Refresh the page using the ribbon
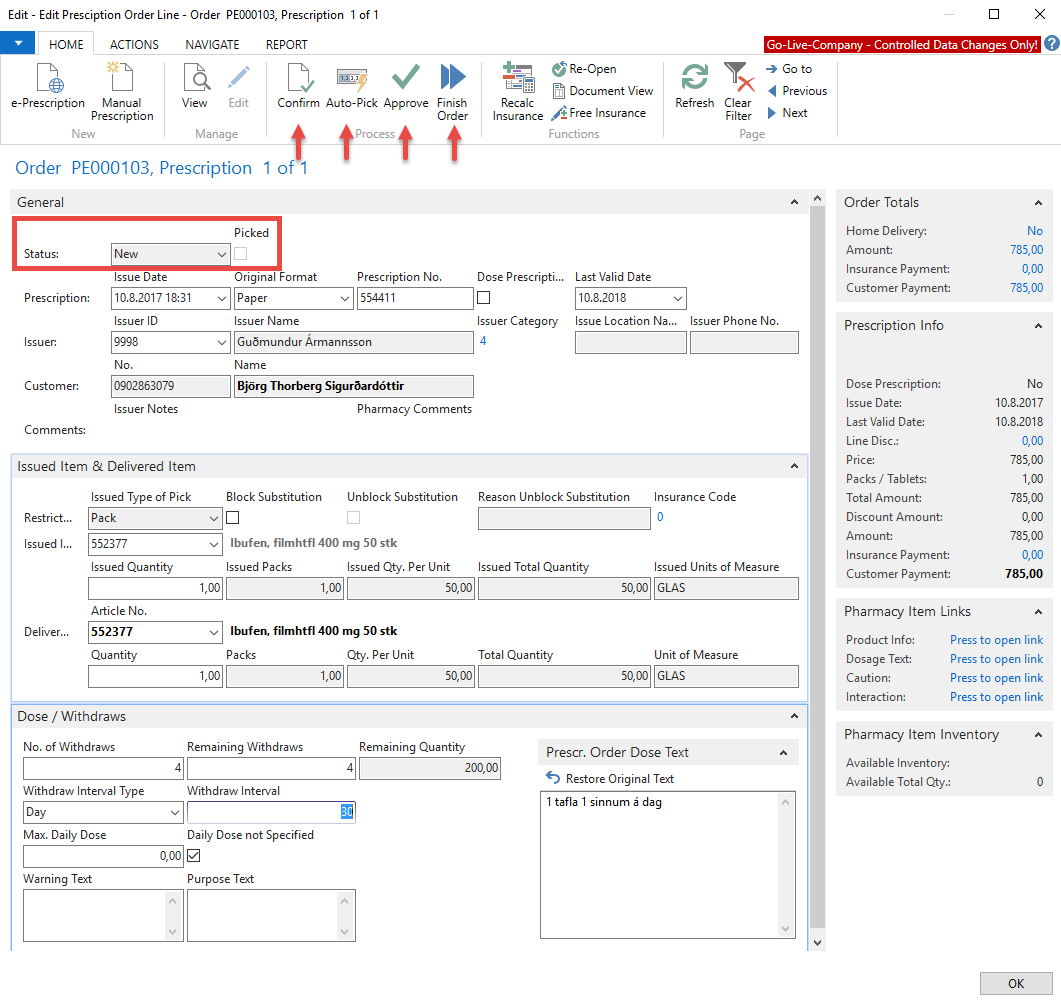The height and width of the screenshot is (1004, 1061). point(694,80)
